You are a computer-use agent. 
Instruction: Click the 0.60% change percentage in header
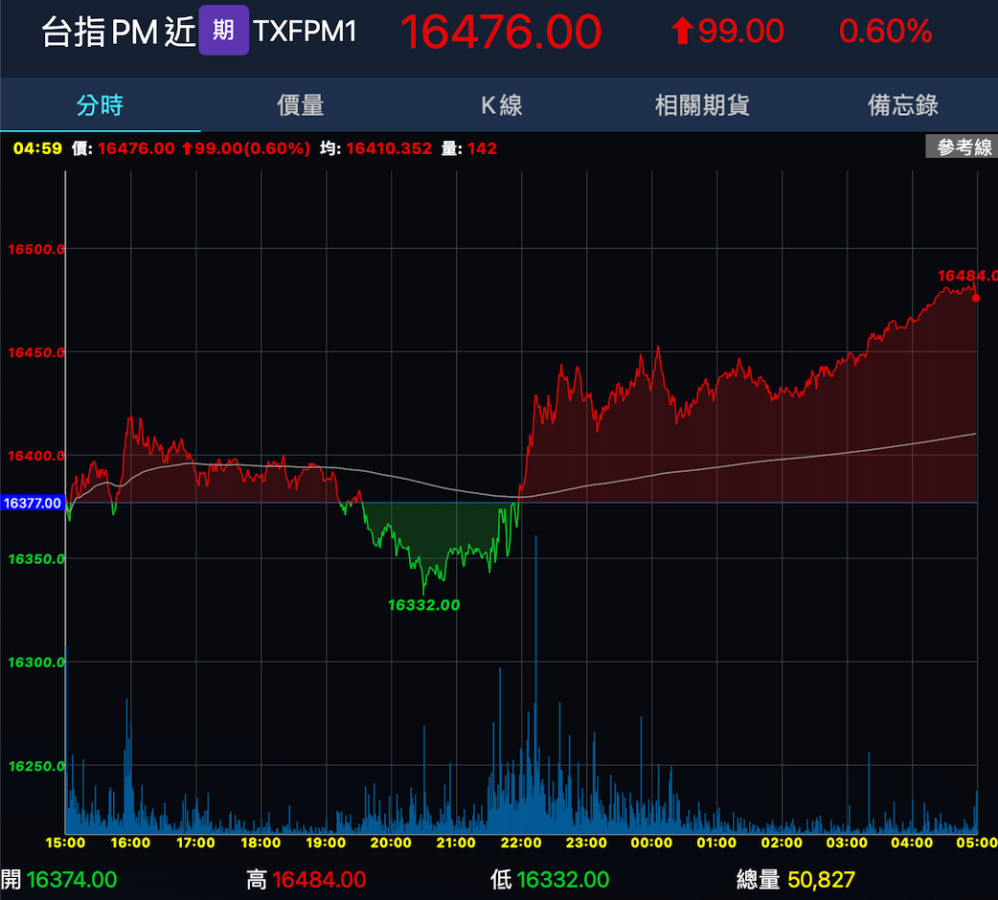click(885, 32)
